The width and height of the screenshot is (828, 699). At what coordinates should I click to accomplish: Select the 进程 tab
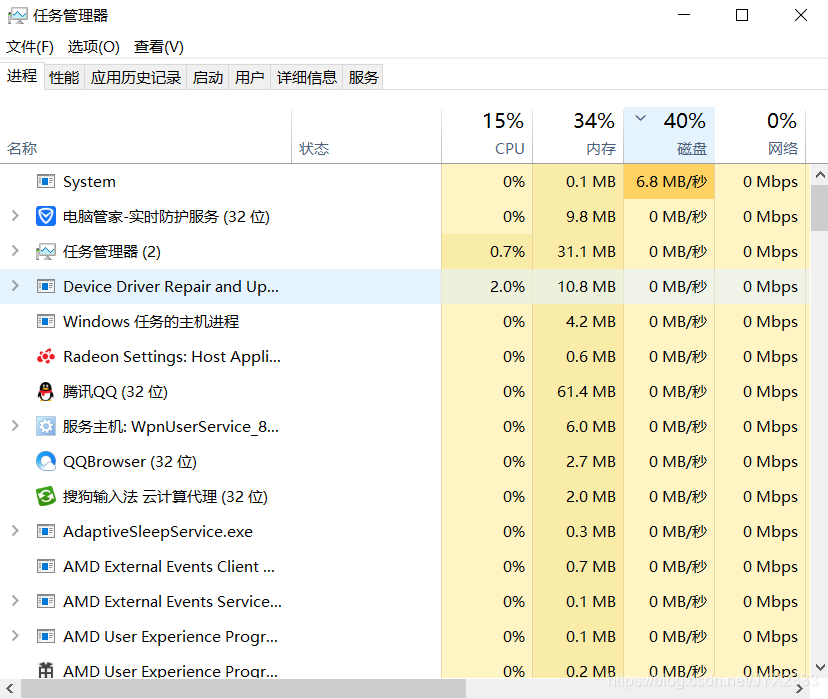tap(22, 76)
